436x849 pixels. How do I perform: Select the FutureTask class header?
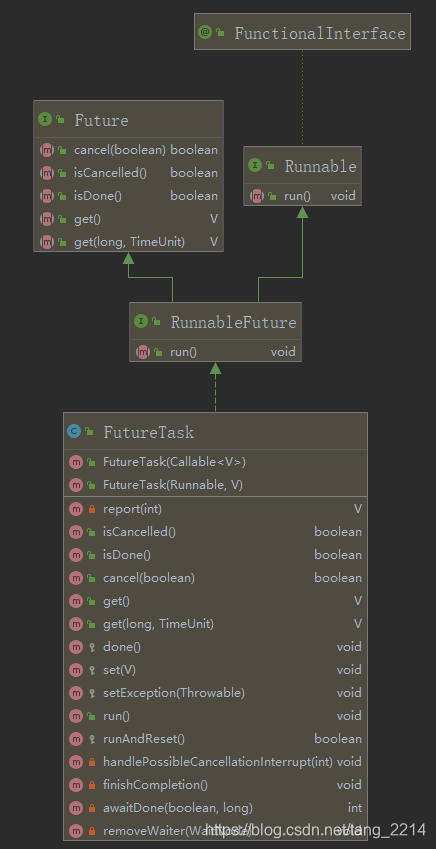(216, 432)
